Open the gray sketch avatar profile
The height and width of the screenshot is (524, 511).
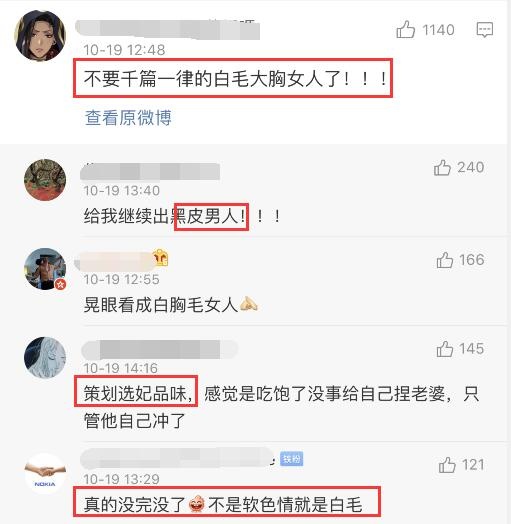point(45,358)
